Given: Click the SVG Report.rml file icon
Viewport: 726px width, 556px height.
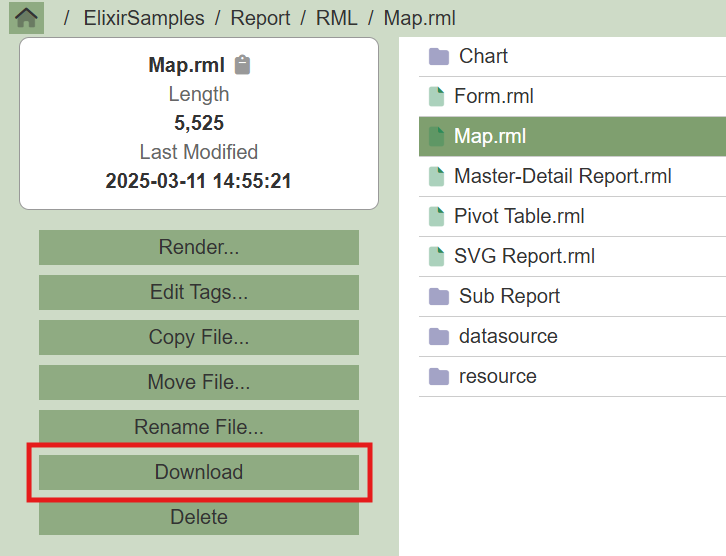Looking at the screenshot, I should [436, 256].
